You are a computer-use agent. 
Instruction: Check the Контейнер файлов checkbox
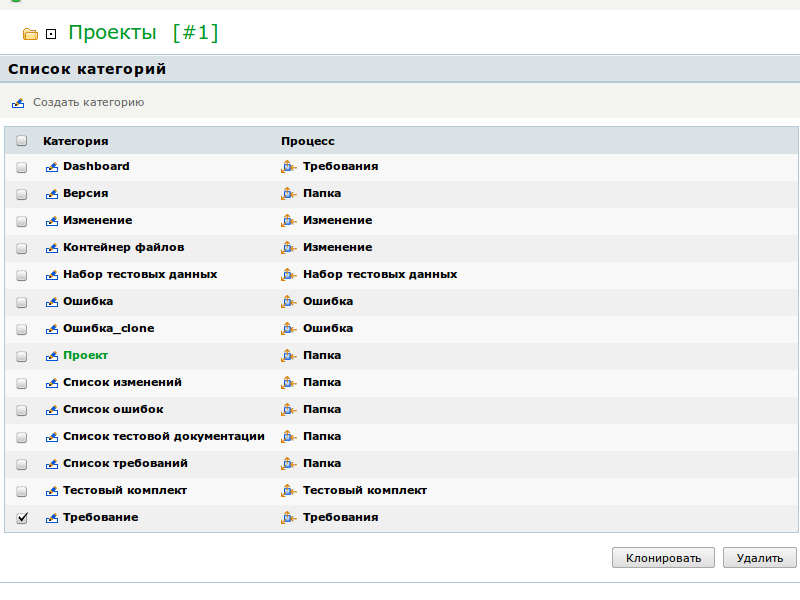coord(22,248)
